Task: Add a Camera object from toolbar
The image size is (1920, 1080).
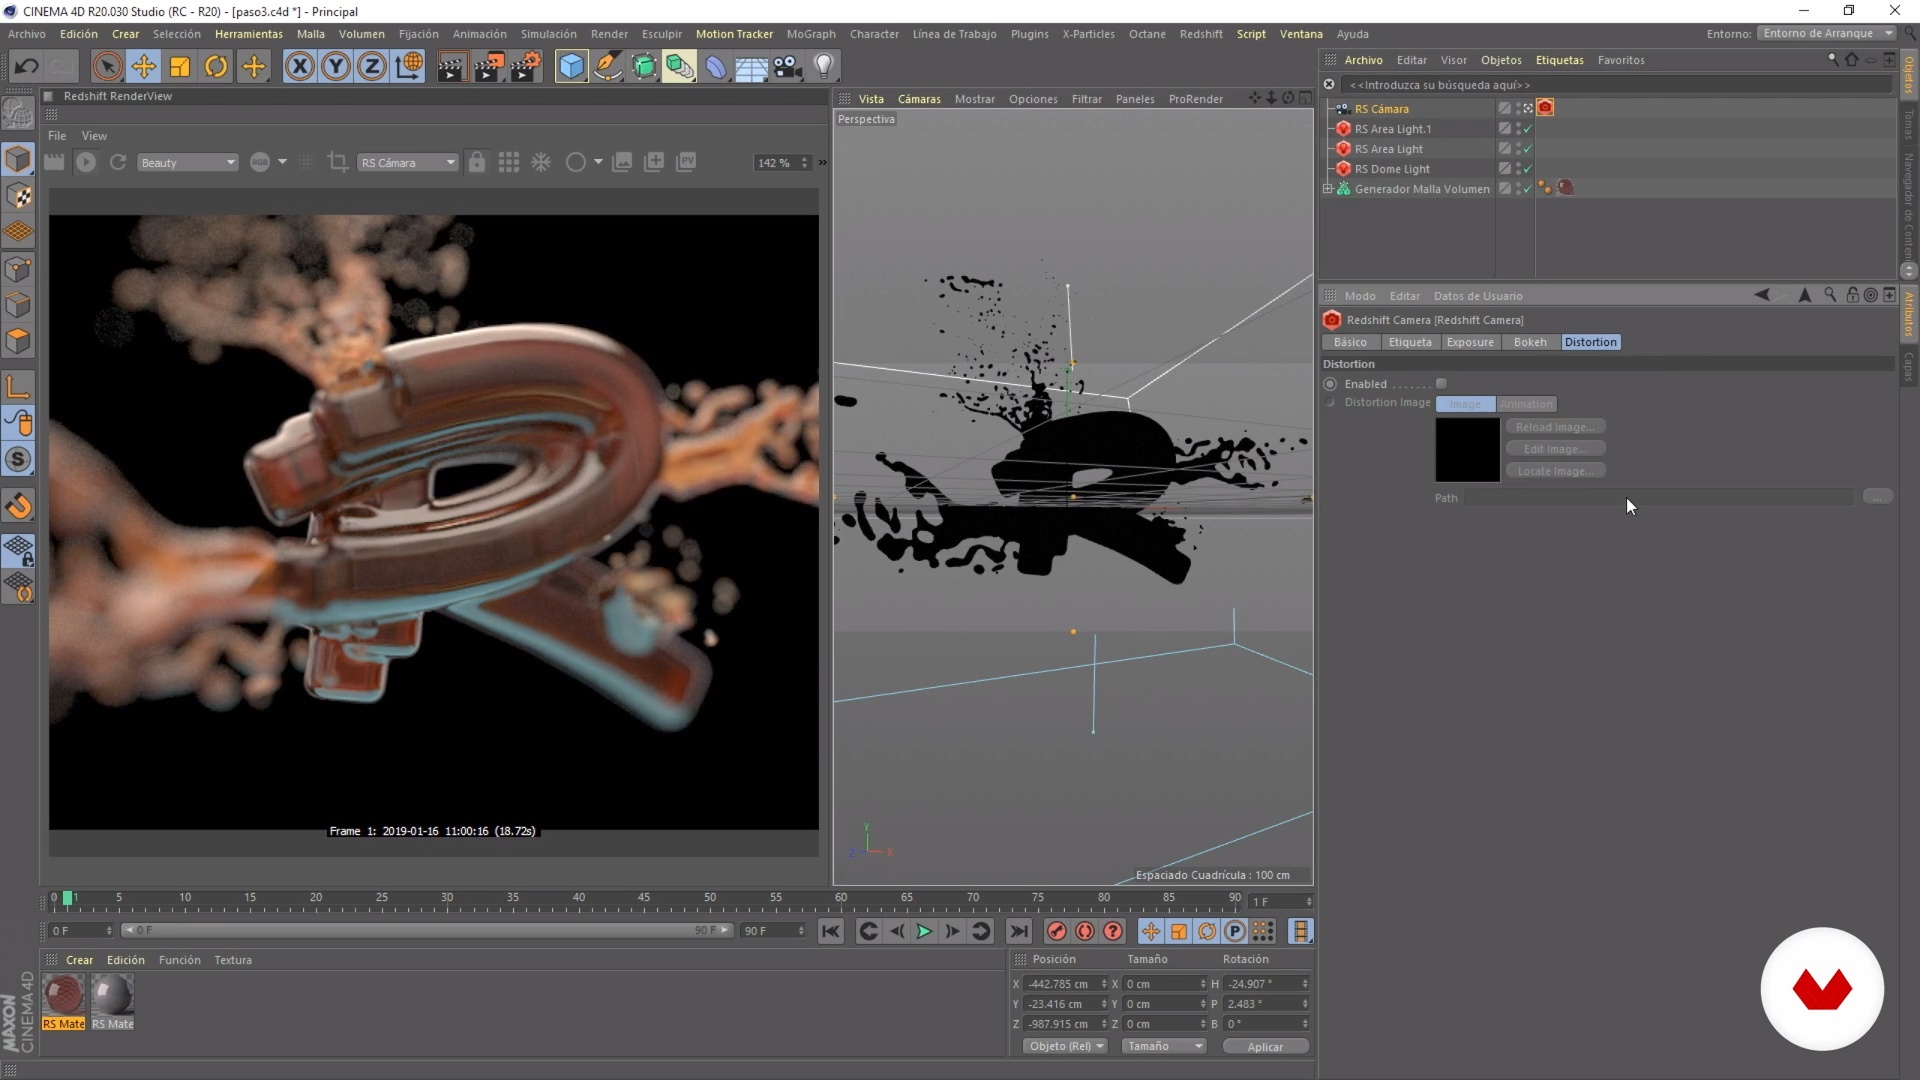Action: (788, 67)
